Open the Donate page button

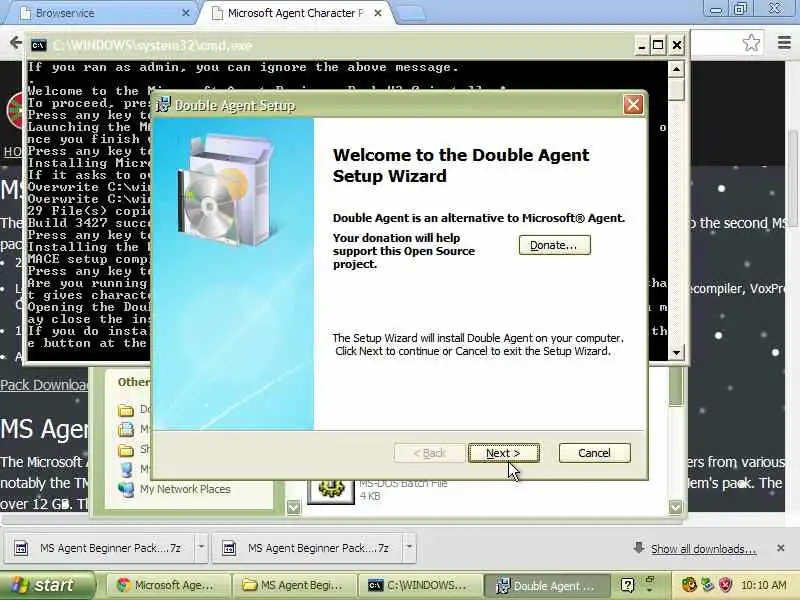(555, 245)
